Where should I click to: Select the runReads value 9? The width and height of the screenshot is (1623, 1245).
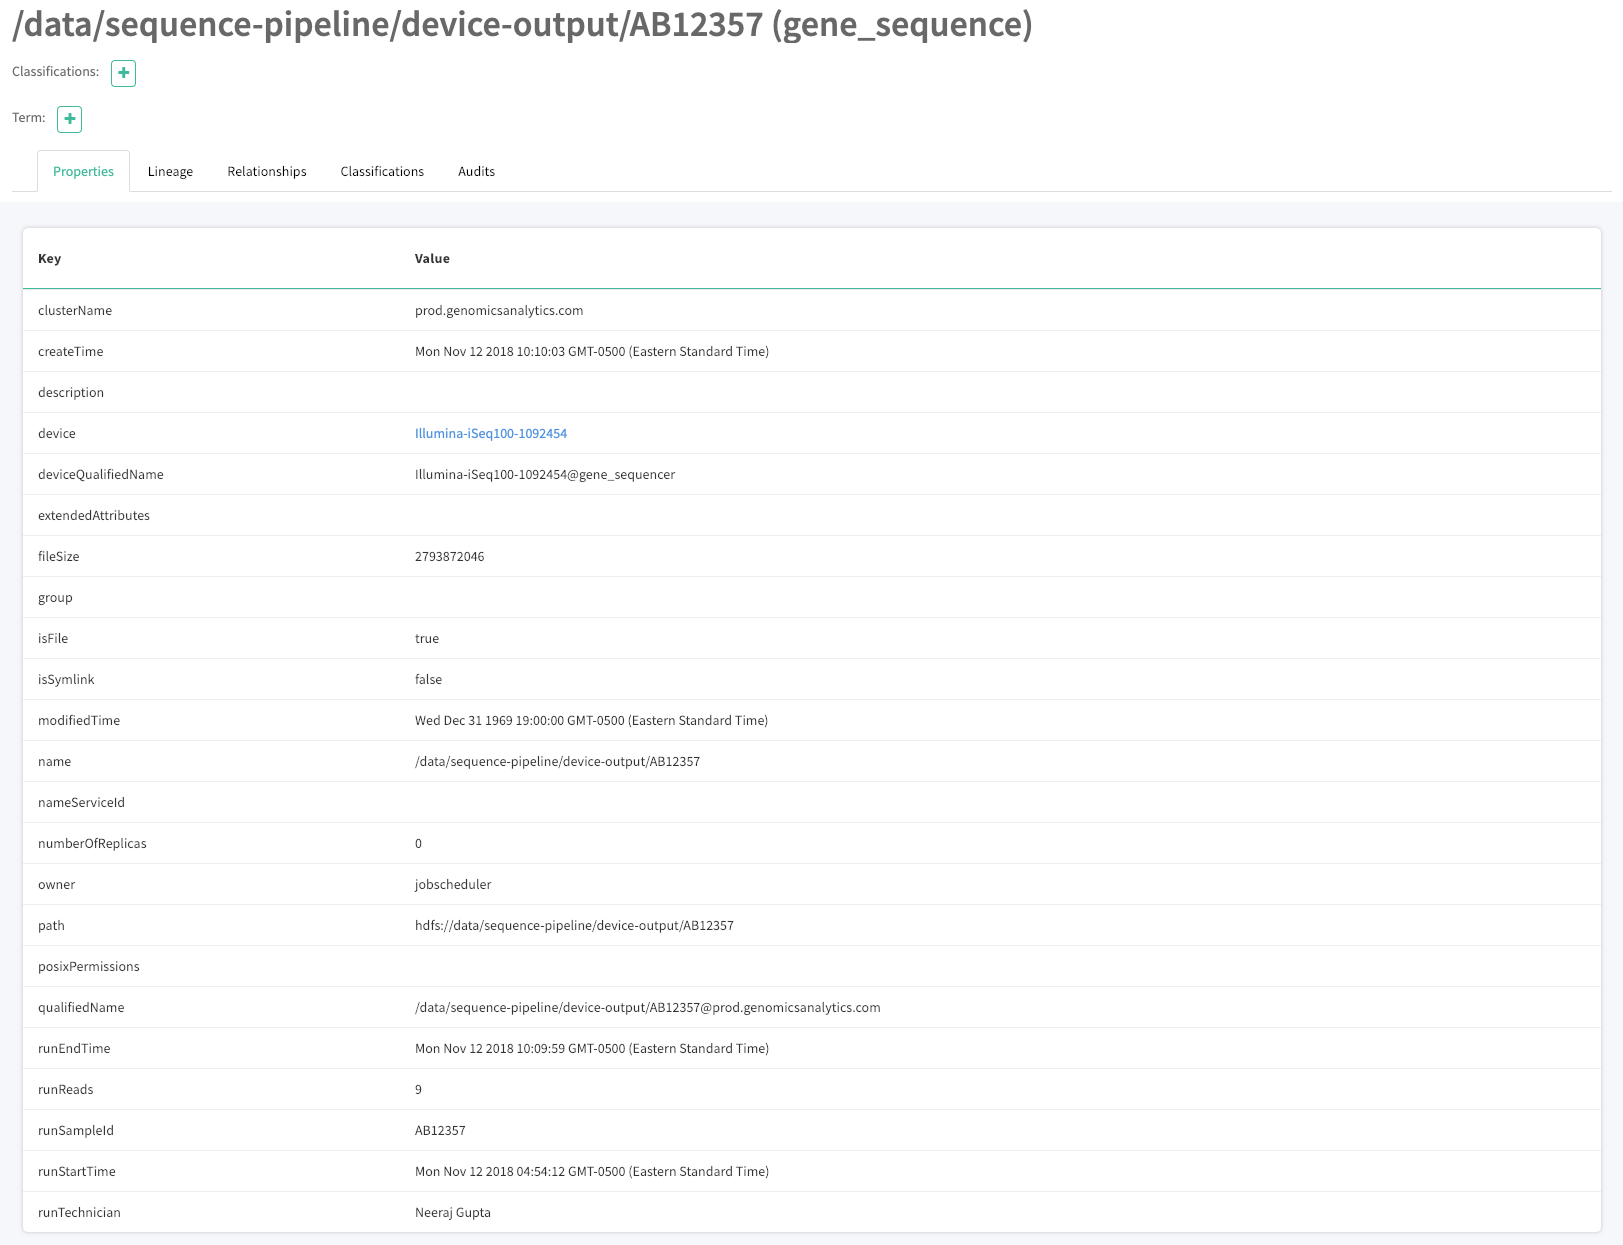418,1089
